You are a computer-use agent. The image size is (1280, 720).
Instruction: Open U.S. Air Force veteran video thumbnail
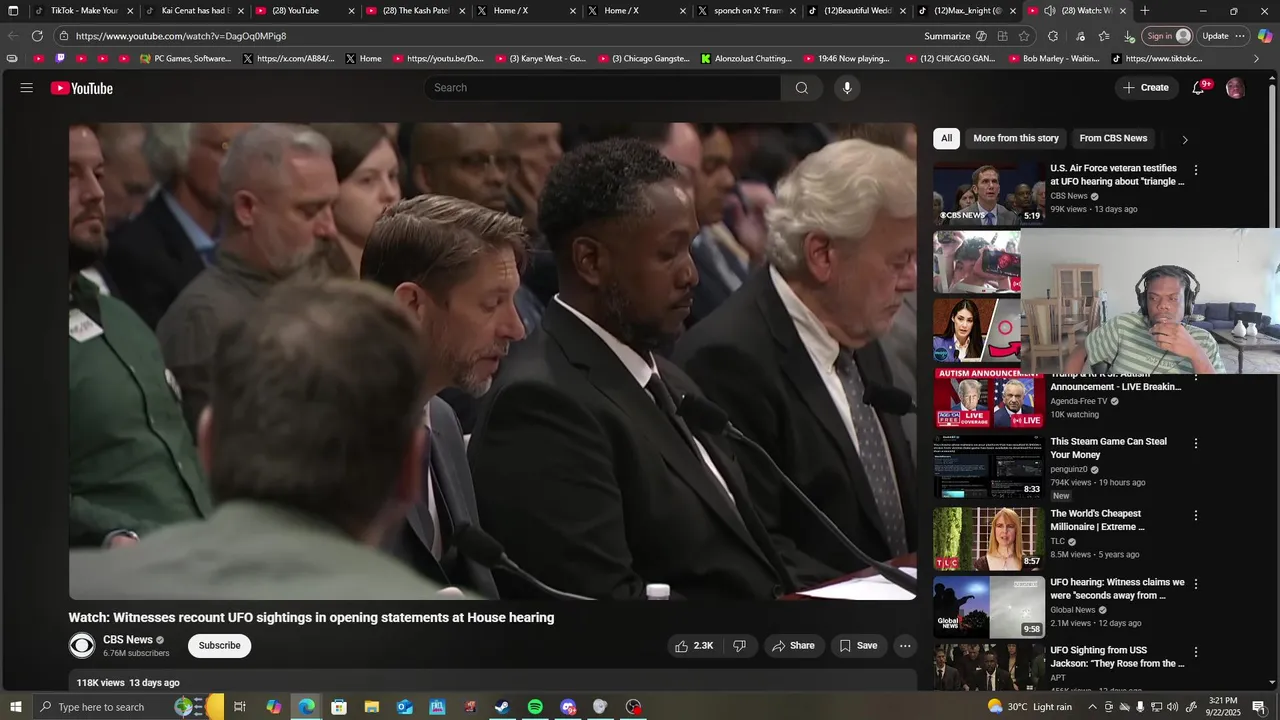[989, 194]
